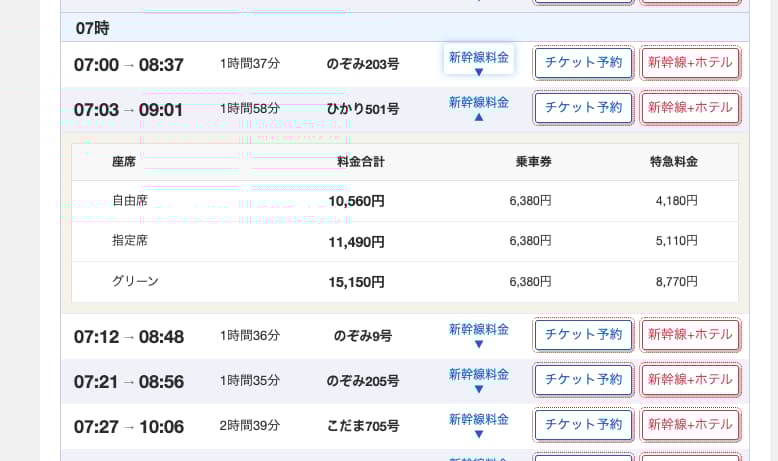The image size is (778, 461).
Task: Open 新幹線+ホテル for こだま705号
Action: (690, 425)
